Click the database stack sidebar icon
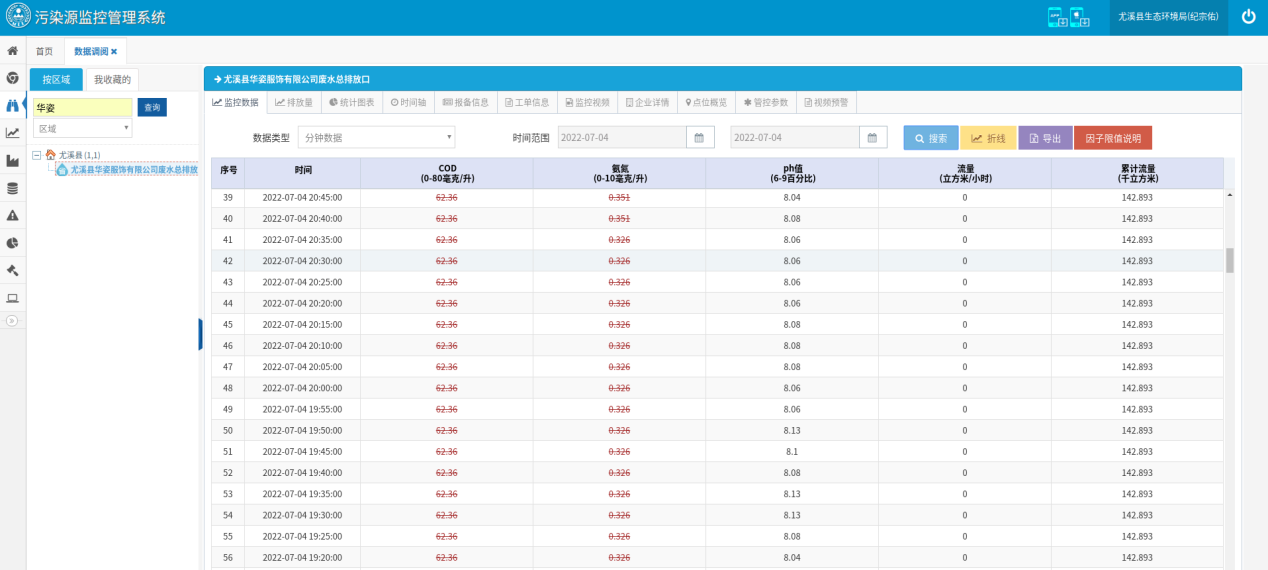Screen dimensions: 1268x570 coord(12,188)
